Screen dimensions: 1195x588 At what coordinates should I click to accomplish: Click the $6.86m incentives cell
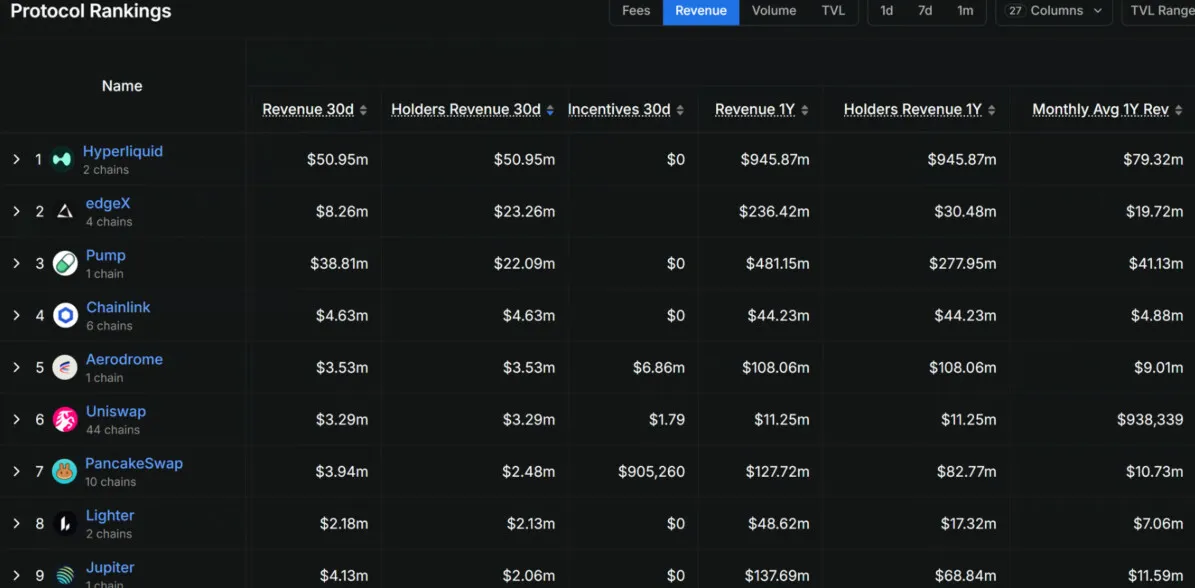tap(658, 367)
